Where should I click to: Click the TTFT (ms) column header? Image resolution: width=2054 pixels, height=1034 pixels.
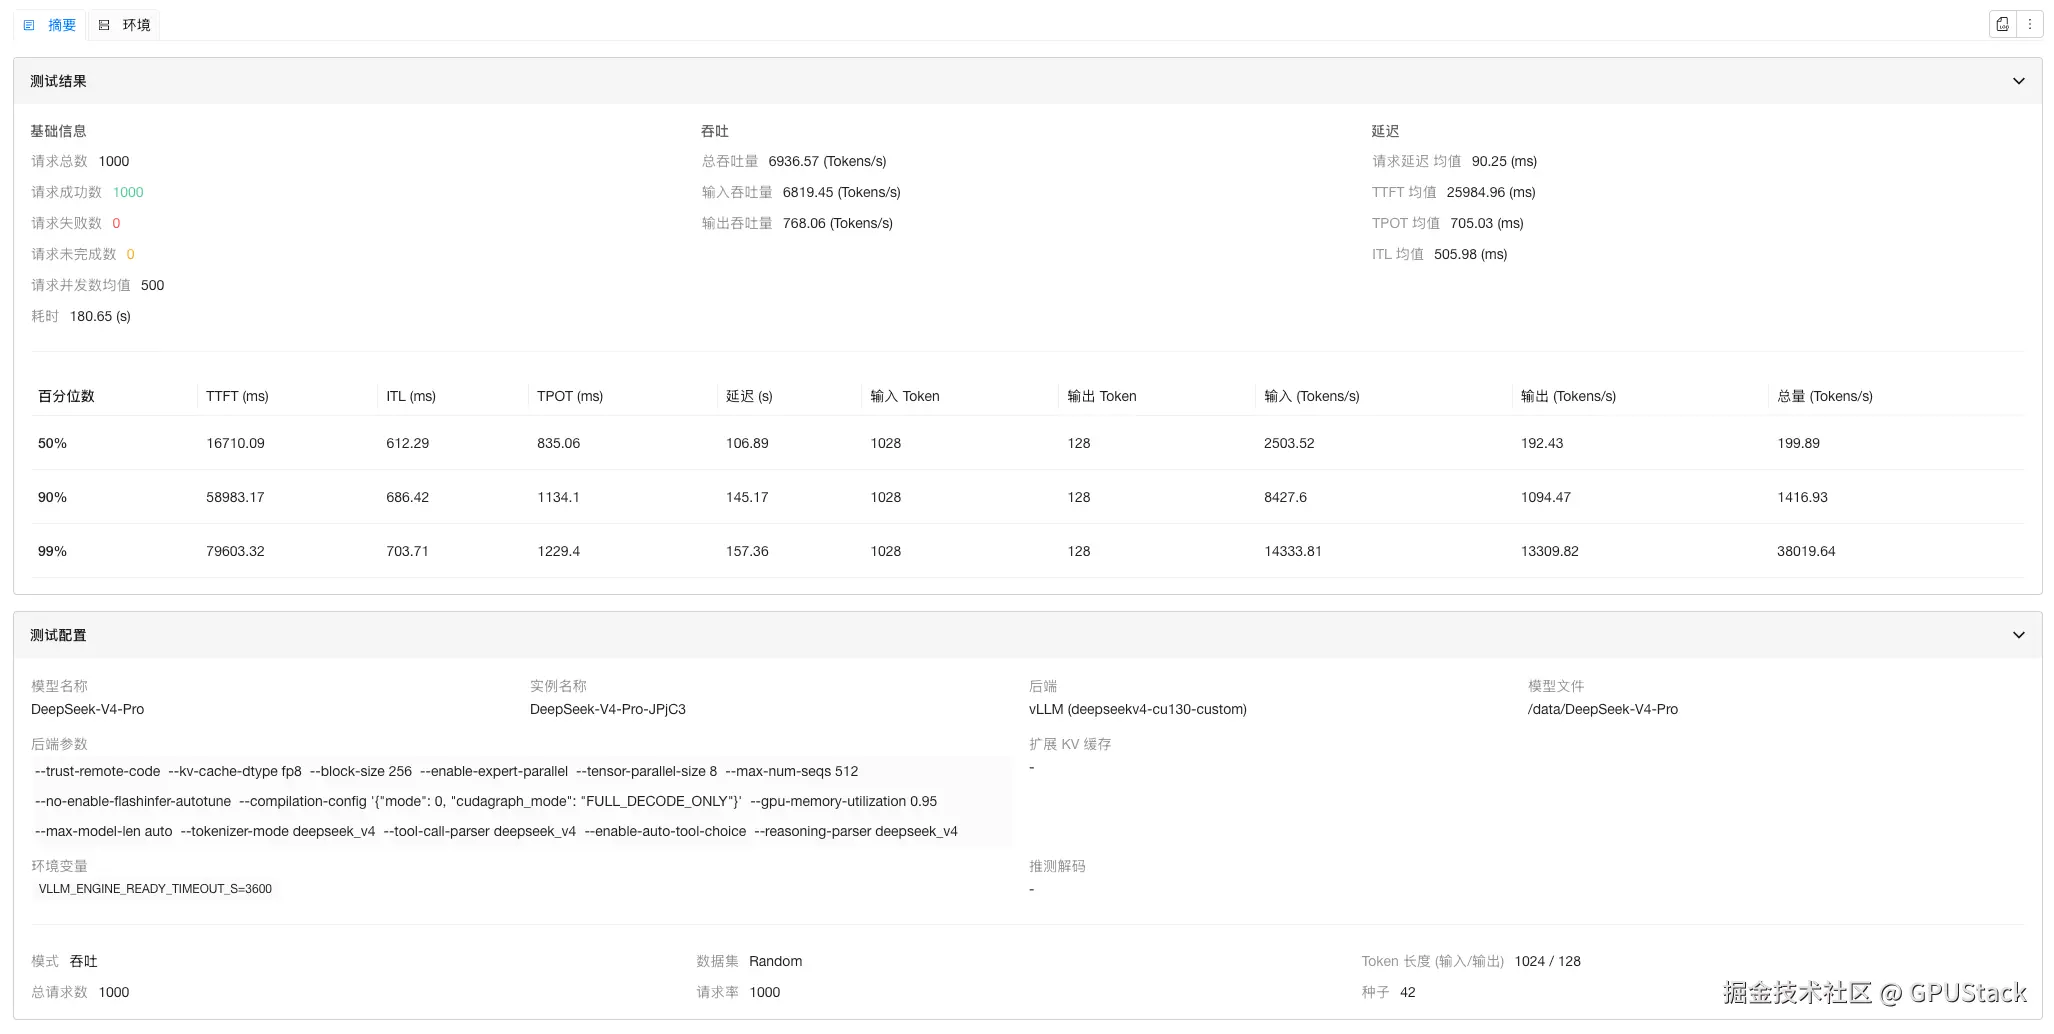click(237, 396)
